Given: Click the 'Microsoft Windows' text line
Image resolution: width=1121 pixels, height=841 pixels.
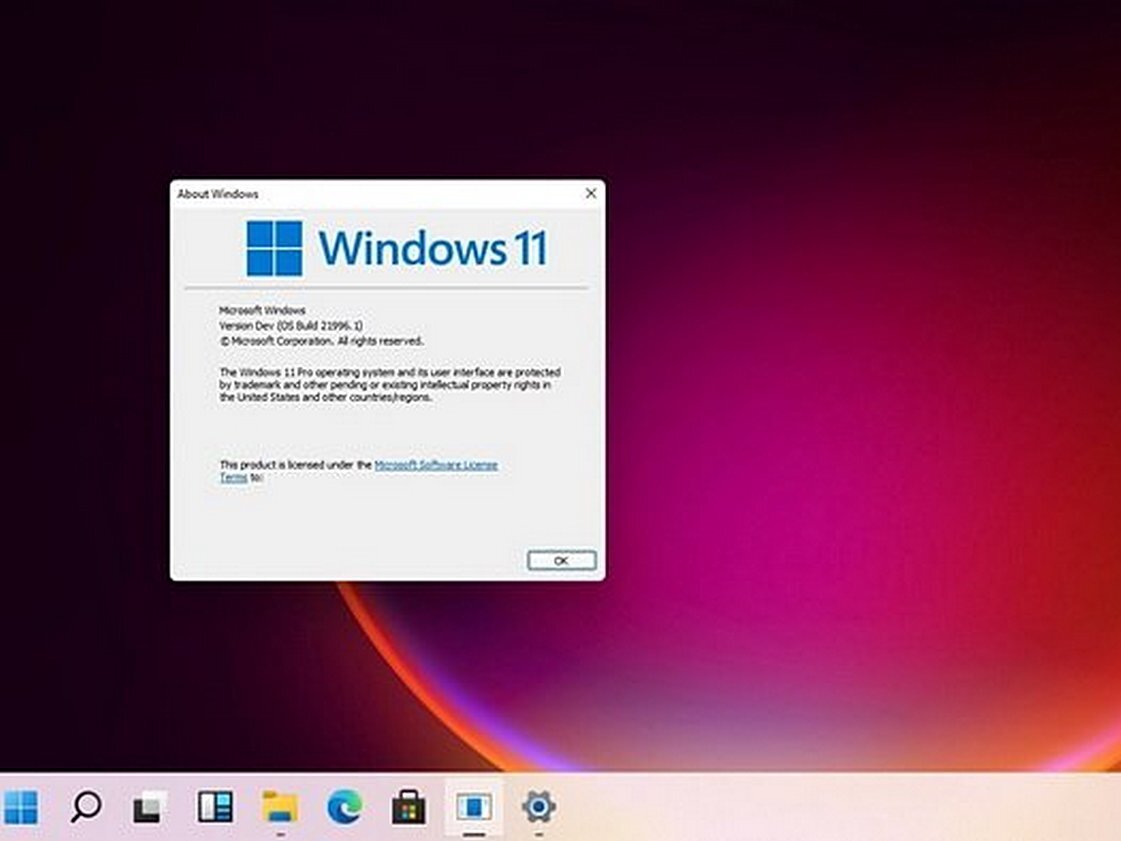Looking at the screenshot, I should click(x=262, y=310).
